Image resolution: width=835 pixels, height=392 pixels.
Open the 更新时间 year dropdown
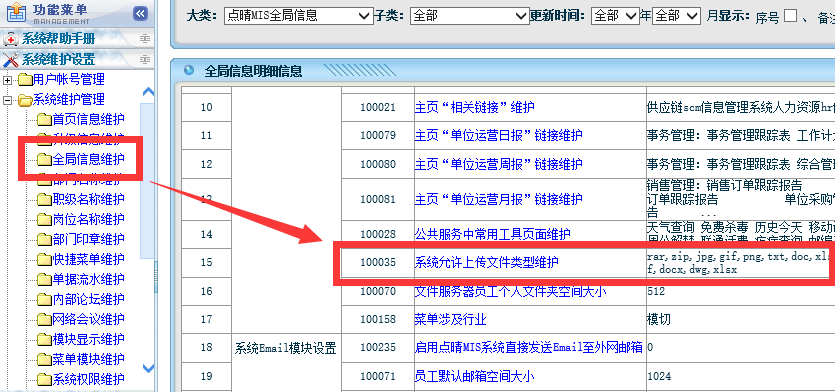[615, 16]
